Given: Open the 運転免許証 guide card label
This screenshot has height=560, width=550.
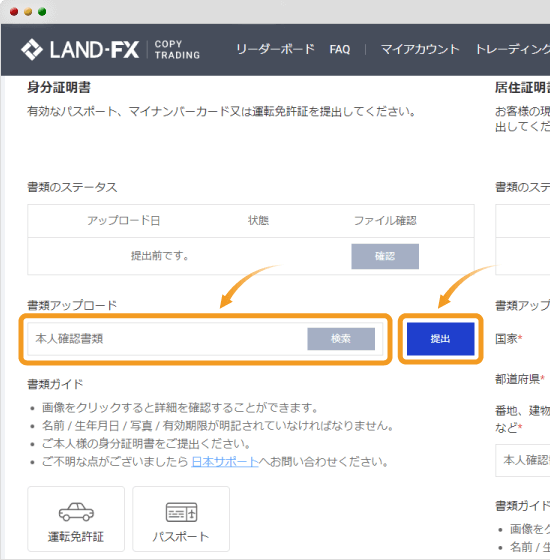Looking at the screenshot, I should click(76, 536).
